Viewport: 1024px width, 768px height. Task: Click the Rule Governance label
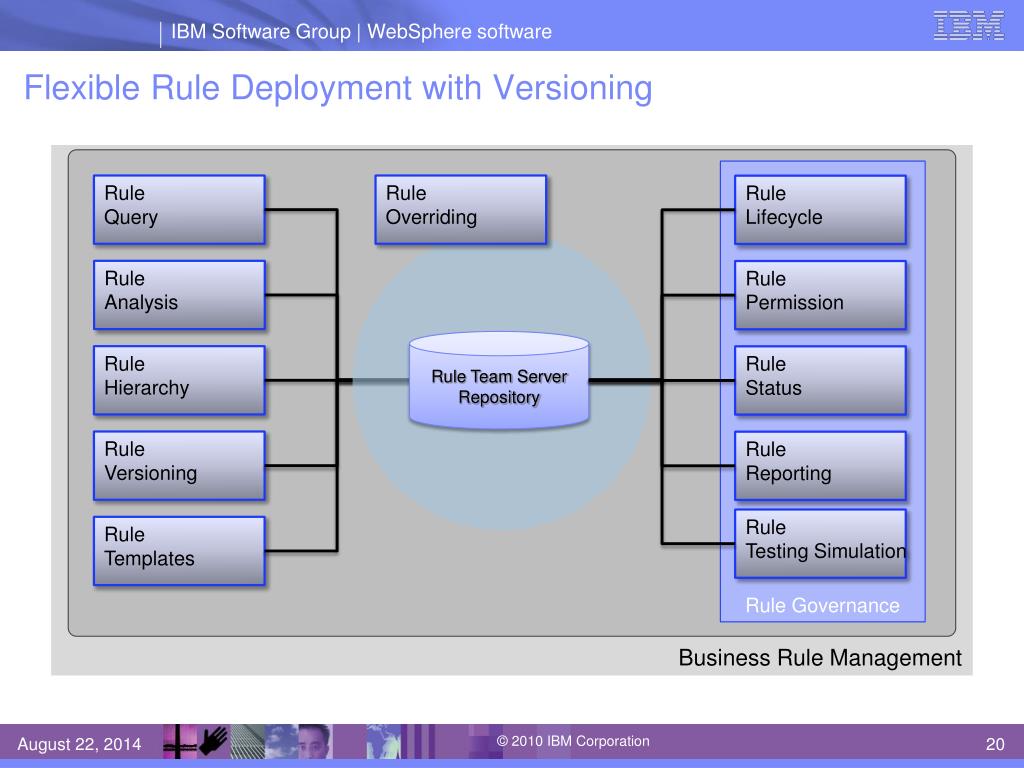click(822, 605)
